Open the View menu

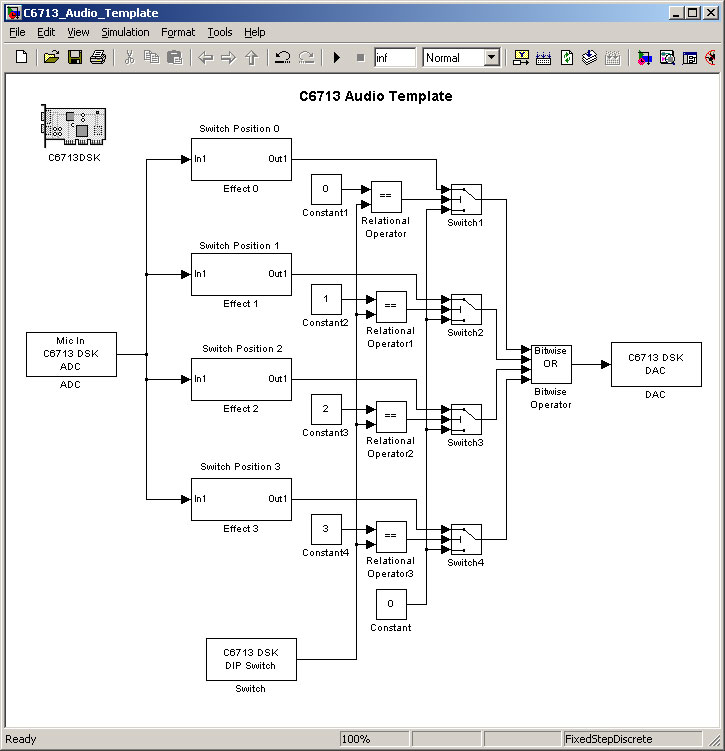[x=78, y=32]
